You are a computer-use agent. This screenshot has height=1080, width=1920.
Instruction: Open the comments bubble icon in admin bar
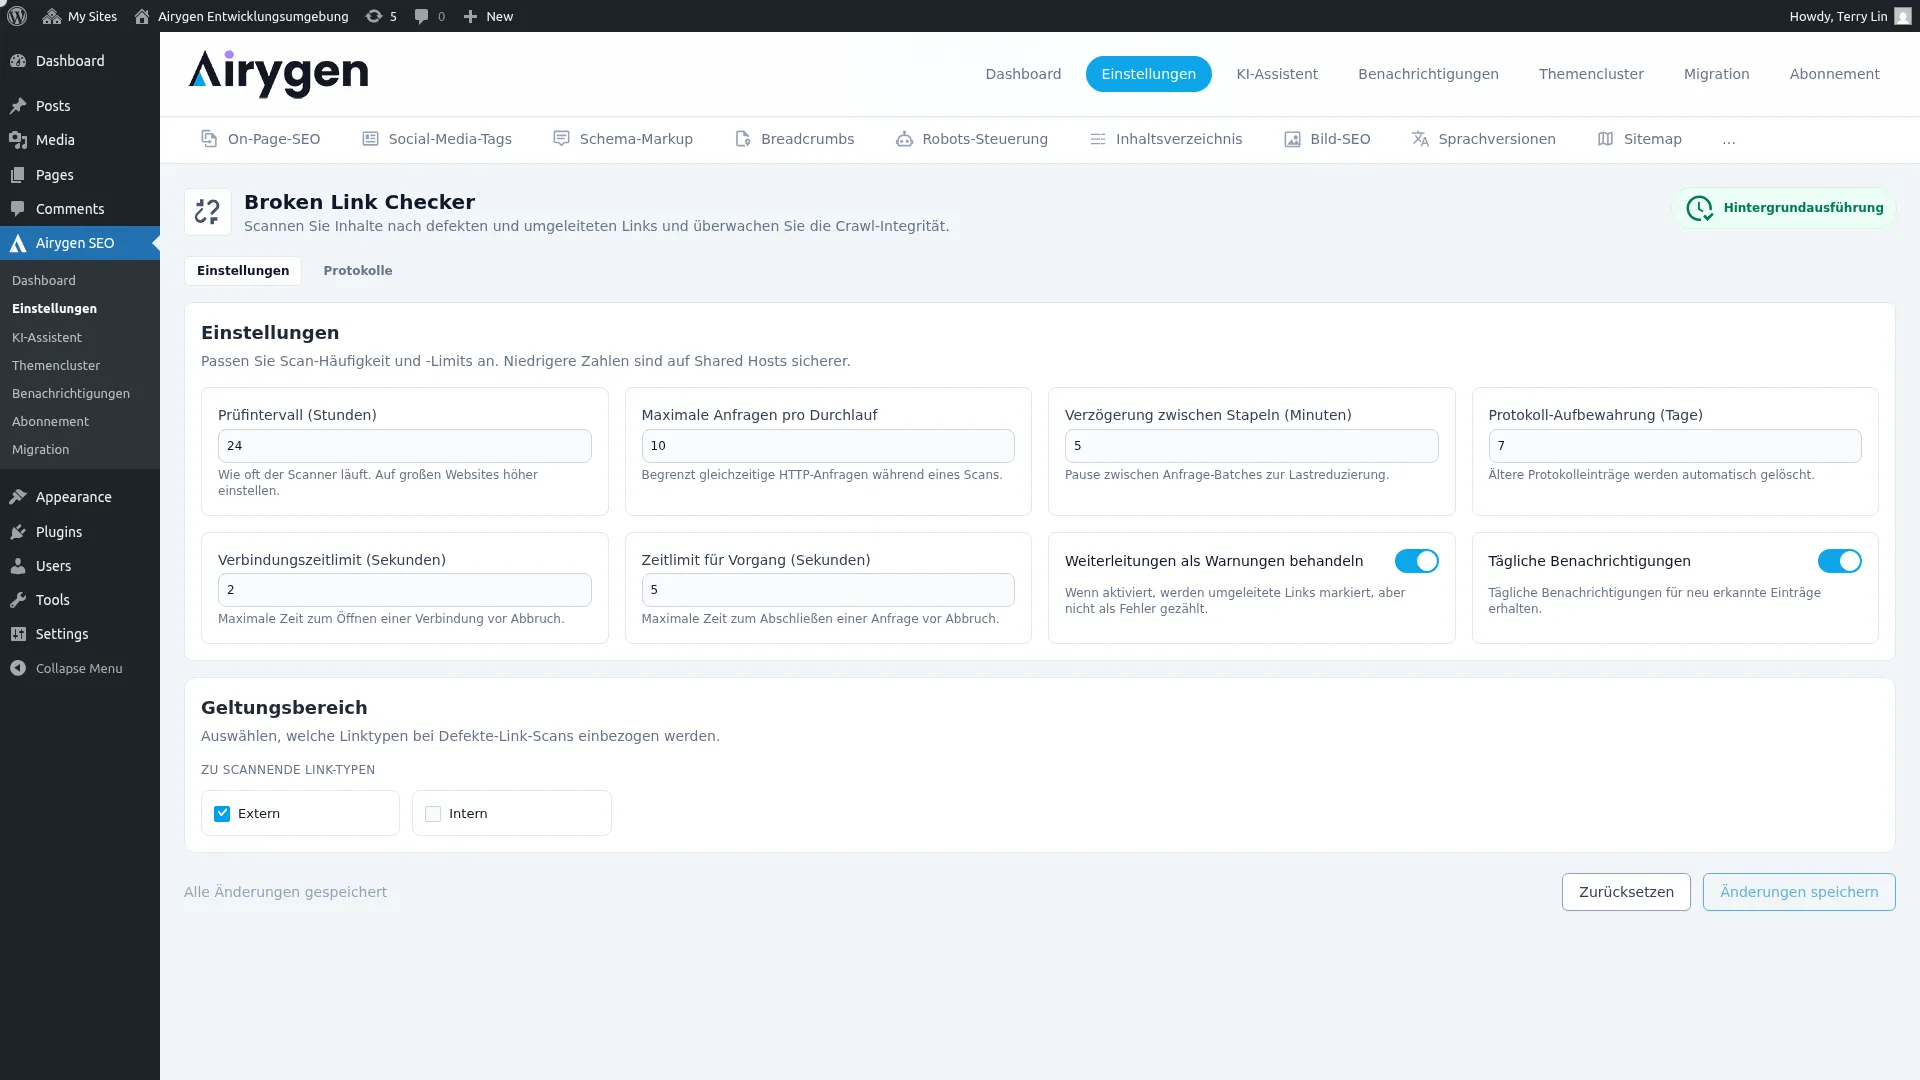click(x=421, y=16)
